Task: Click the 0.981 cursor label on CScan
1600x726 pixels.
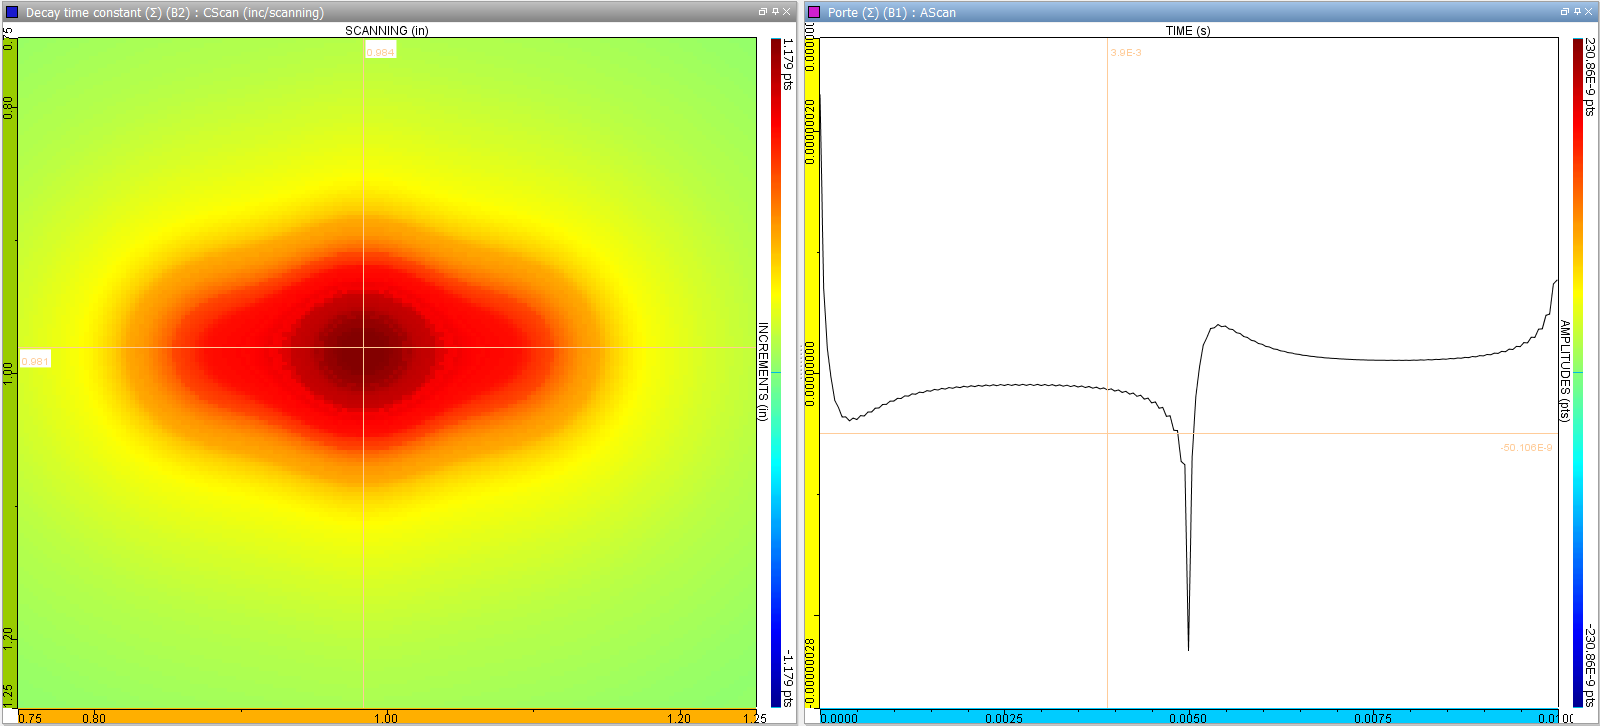Action: click(35, 361)
